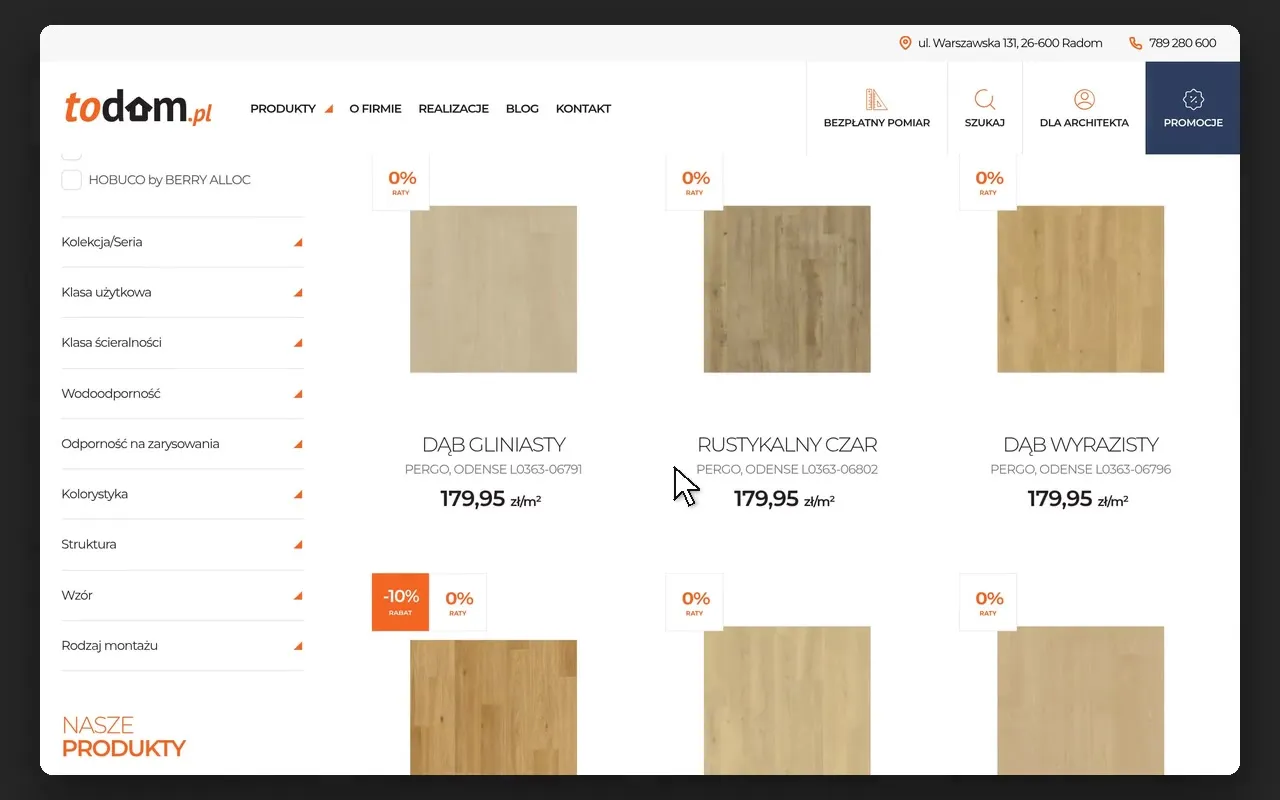Open the Bezpłatny pomiar ruler icon
Viewport: 1280px width, 800px height.
coord(876,99)
